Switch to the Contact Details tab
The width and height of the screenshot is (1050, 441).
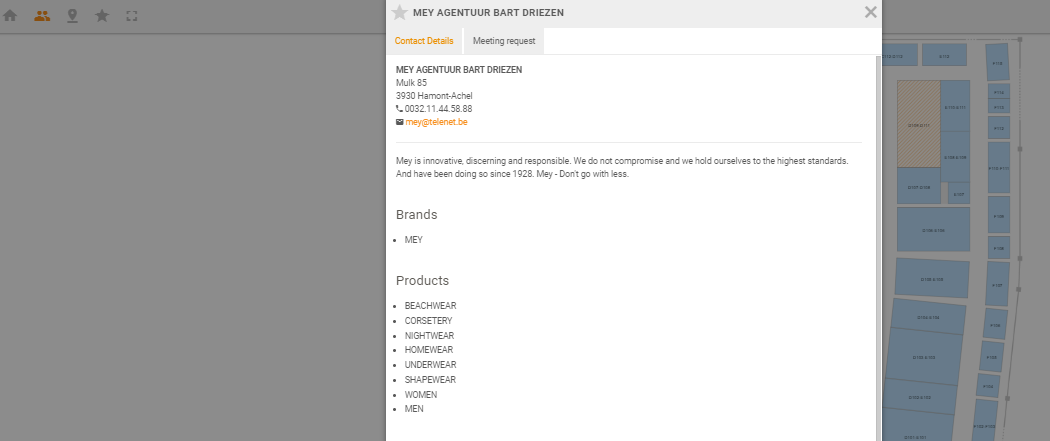424,41
